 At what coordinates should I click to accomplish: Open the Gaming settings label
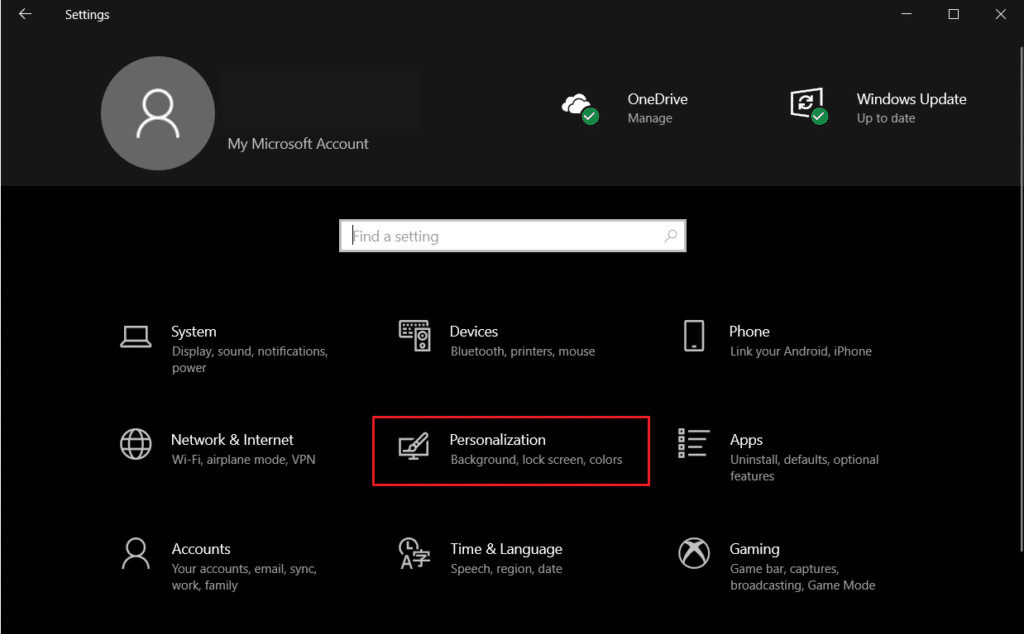point(754,549)
